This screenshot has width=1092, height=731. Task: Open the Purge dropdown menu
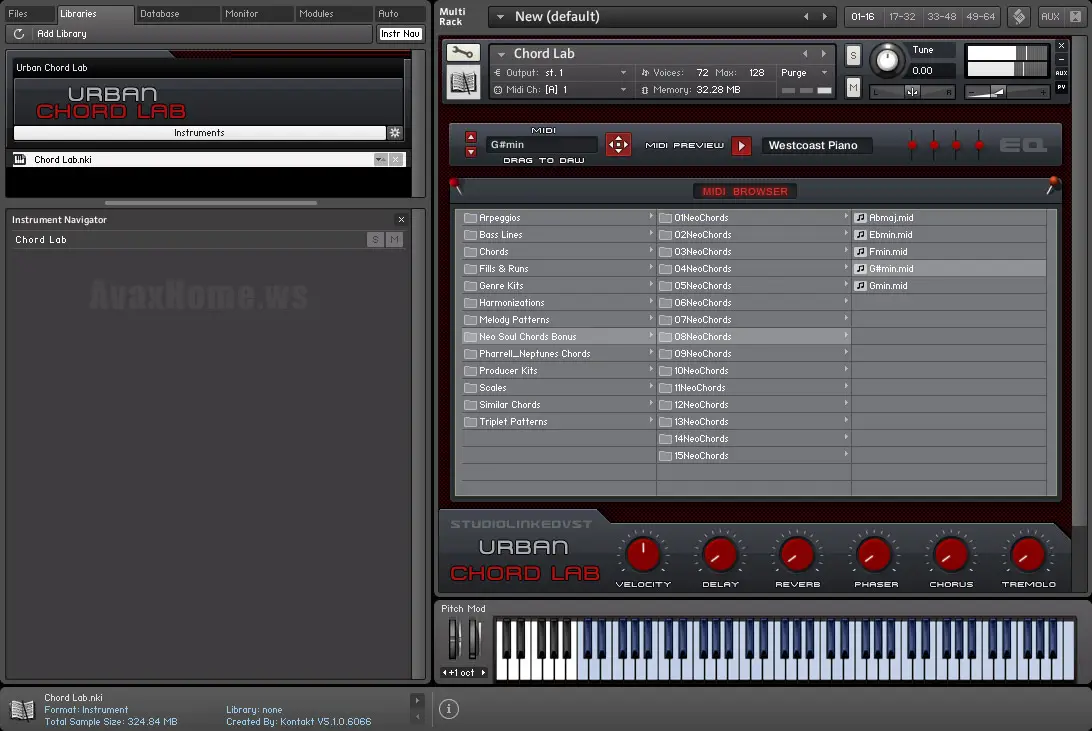click(804, 72)
